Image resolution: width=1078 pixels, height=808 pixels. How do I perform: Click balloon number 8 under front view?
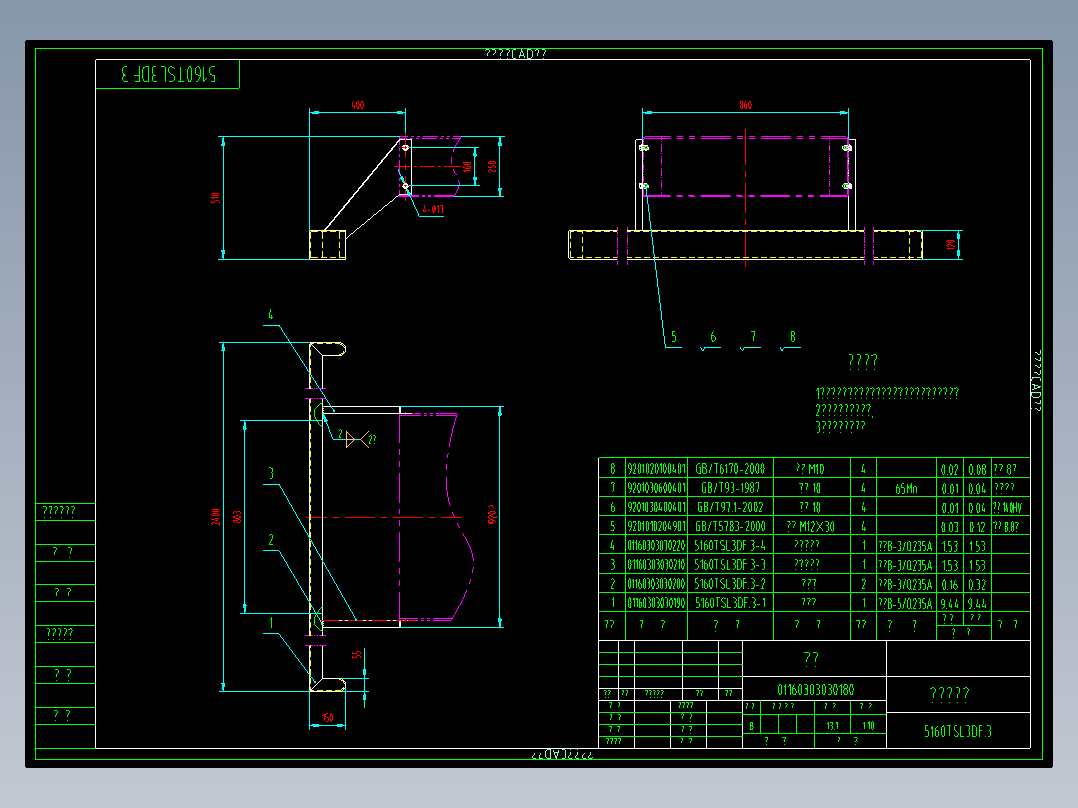click(x=793, y=337)
